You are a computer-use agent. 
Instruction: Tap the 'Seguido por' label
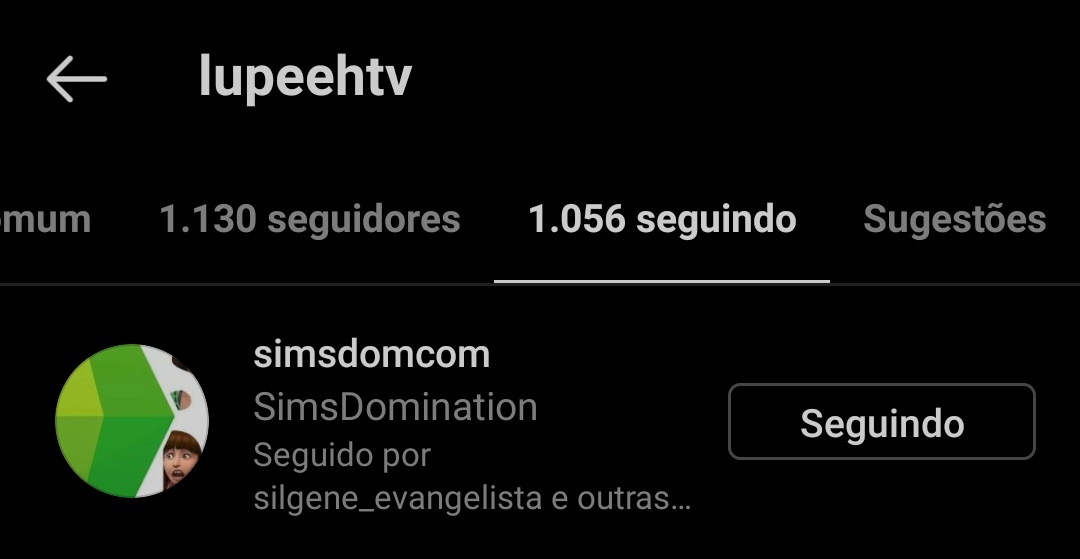click(342, 455)
